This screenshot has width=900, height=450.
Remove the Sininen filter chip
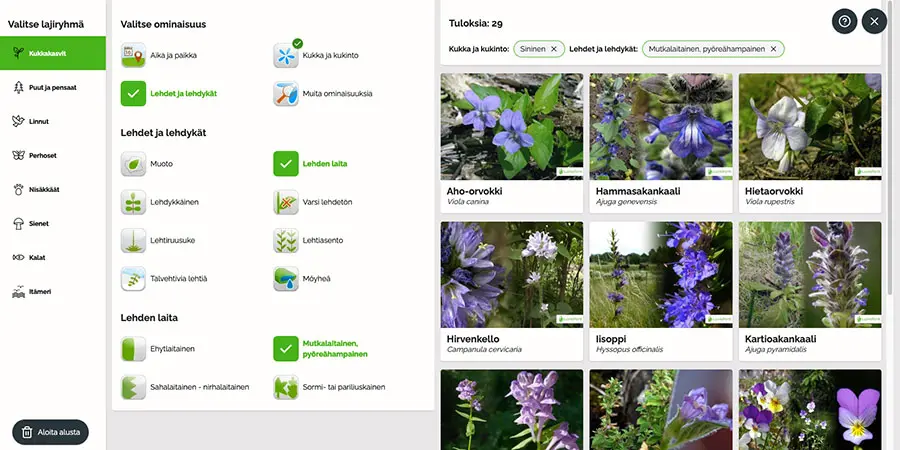(x=553, y=49)
